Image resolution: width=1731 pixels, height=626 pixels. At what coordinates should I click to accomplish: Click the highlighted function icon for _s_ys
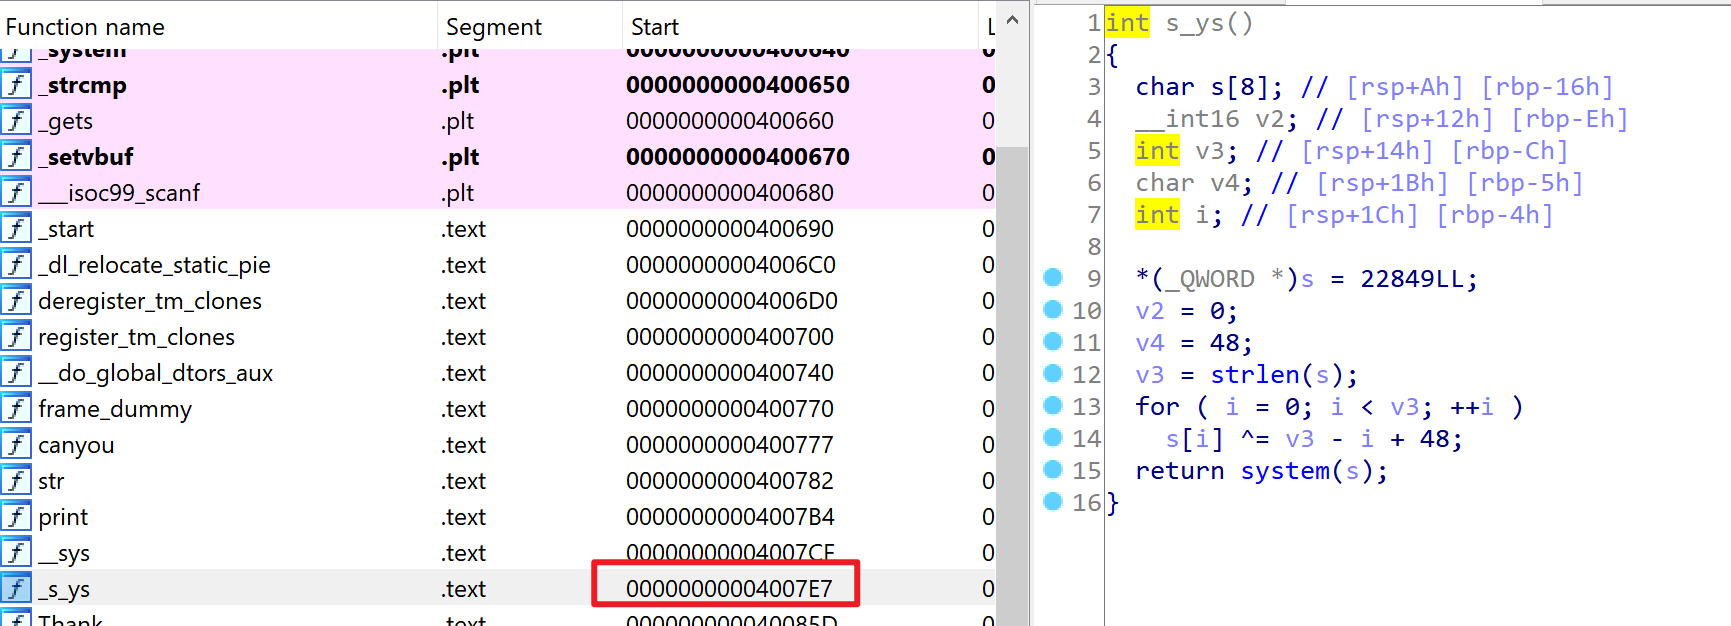pyautogui.click(x=16, y=589)
